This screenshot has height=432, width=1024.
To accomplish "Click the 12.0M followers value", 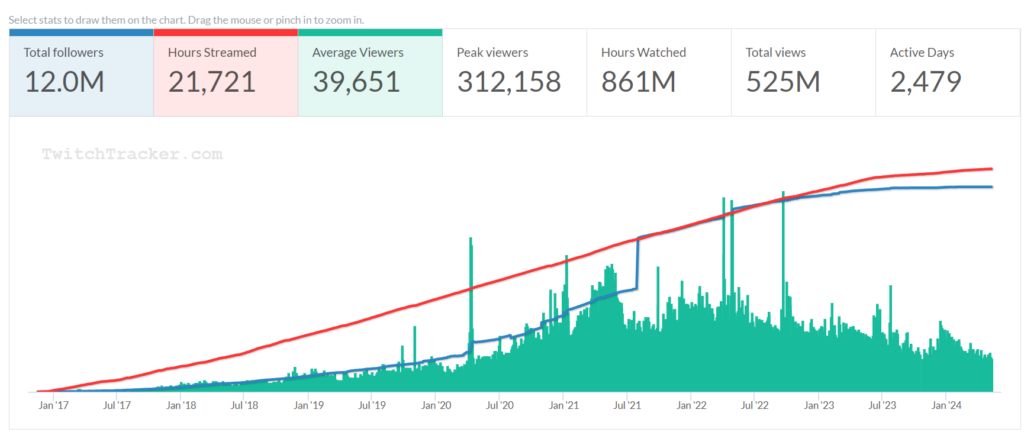I will (64, 82).
